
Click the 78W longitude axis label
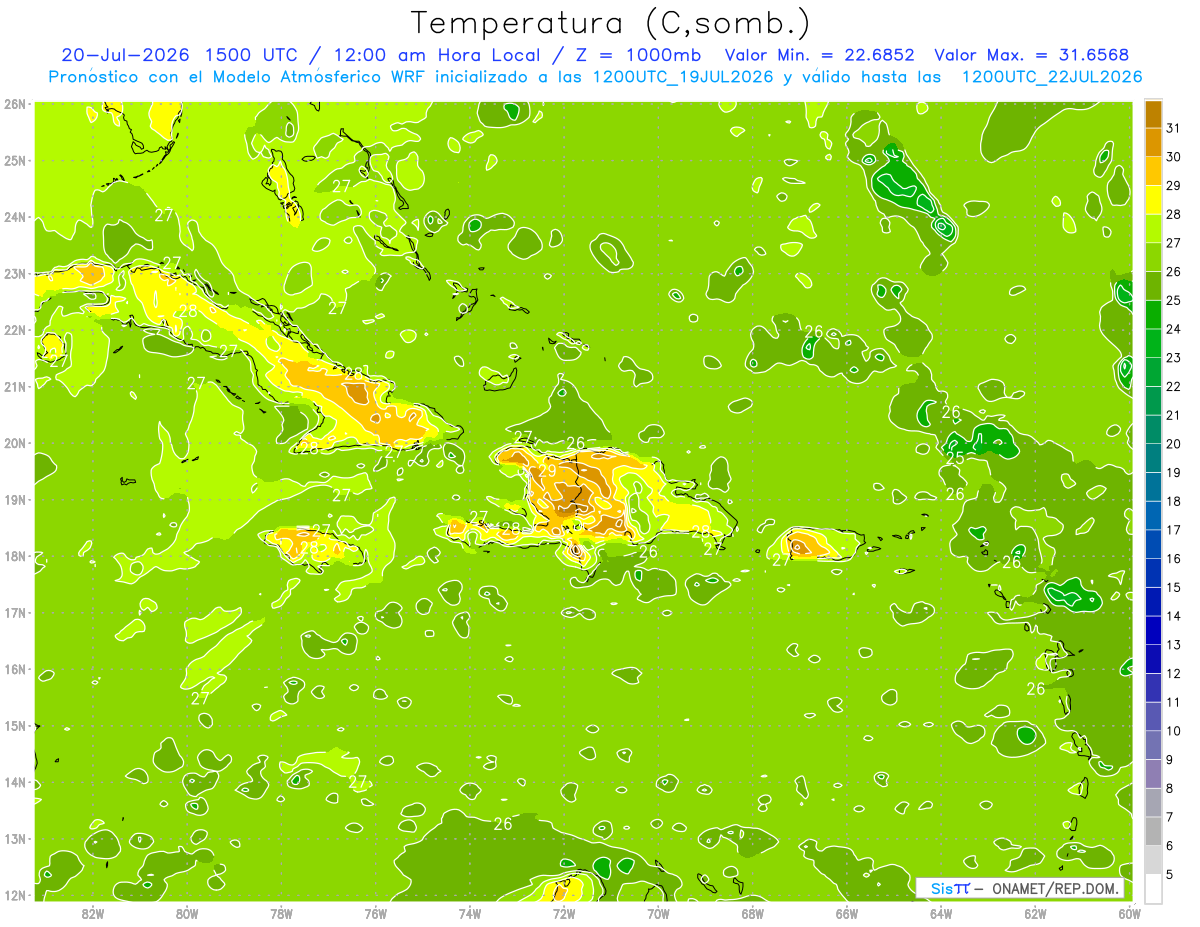click(x=281, y=912)
